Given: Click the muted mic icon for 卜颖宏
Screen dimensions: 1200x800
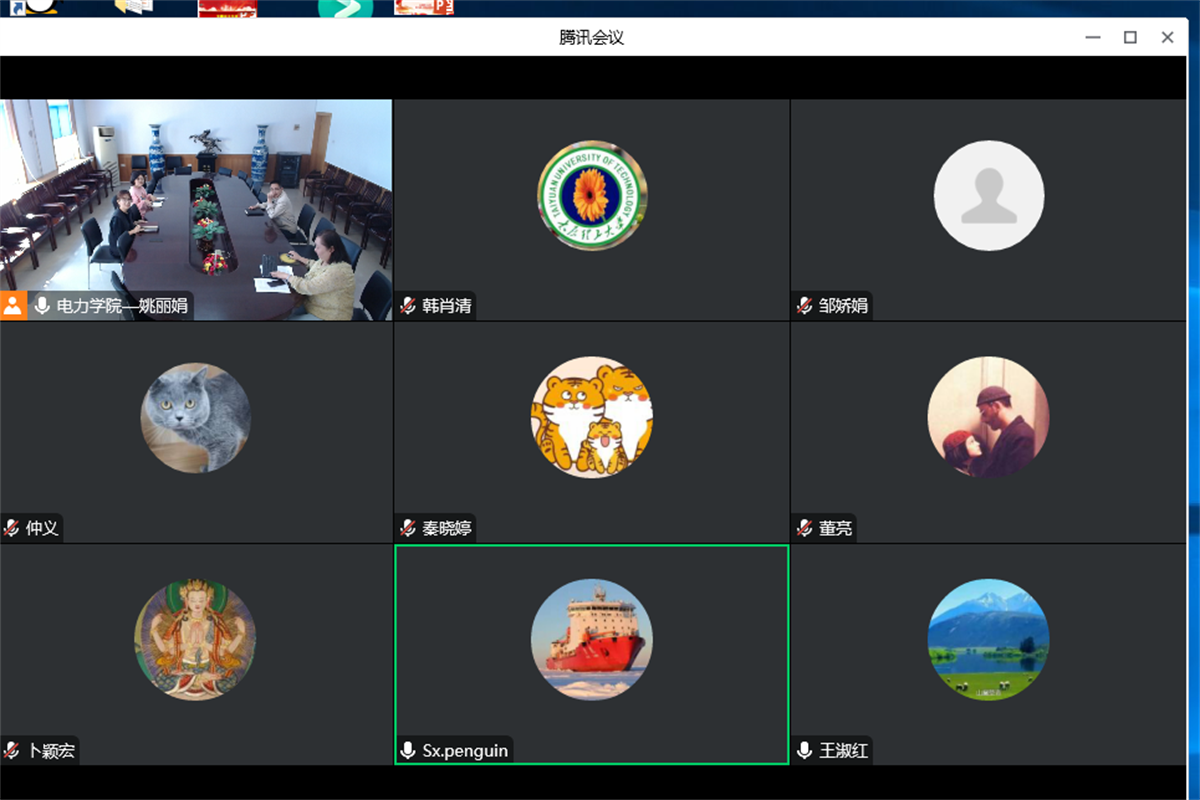Looking at the screenshot, I should tap(12, 750).
